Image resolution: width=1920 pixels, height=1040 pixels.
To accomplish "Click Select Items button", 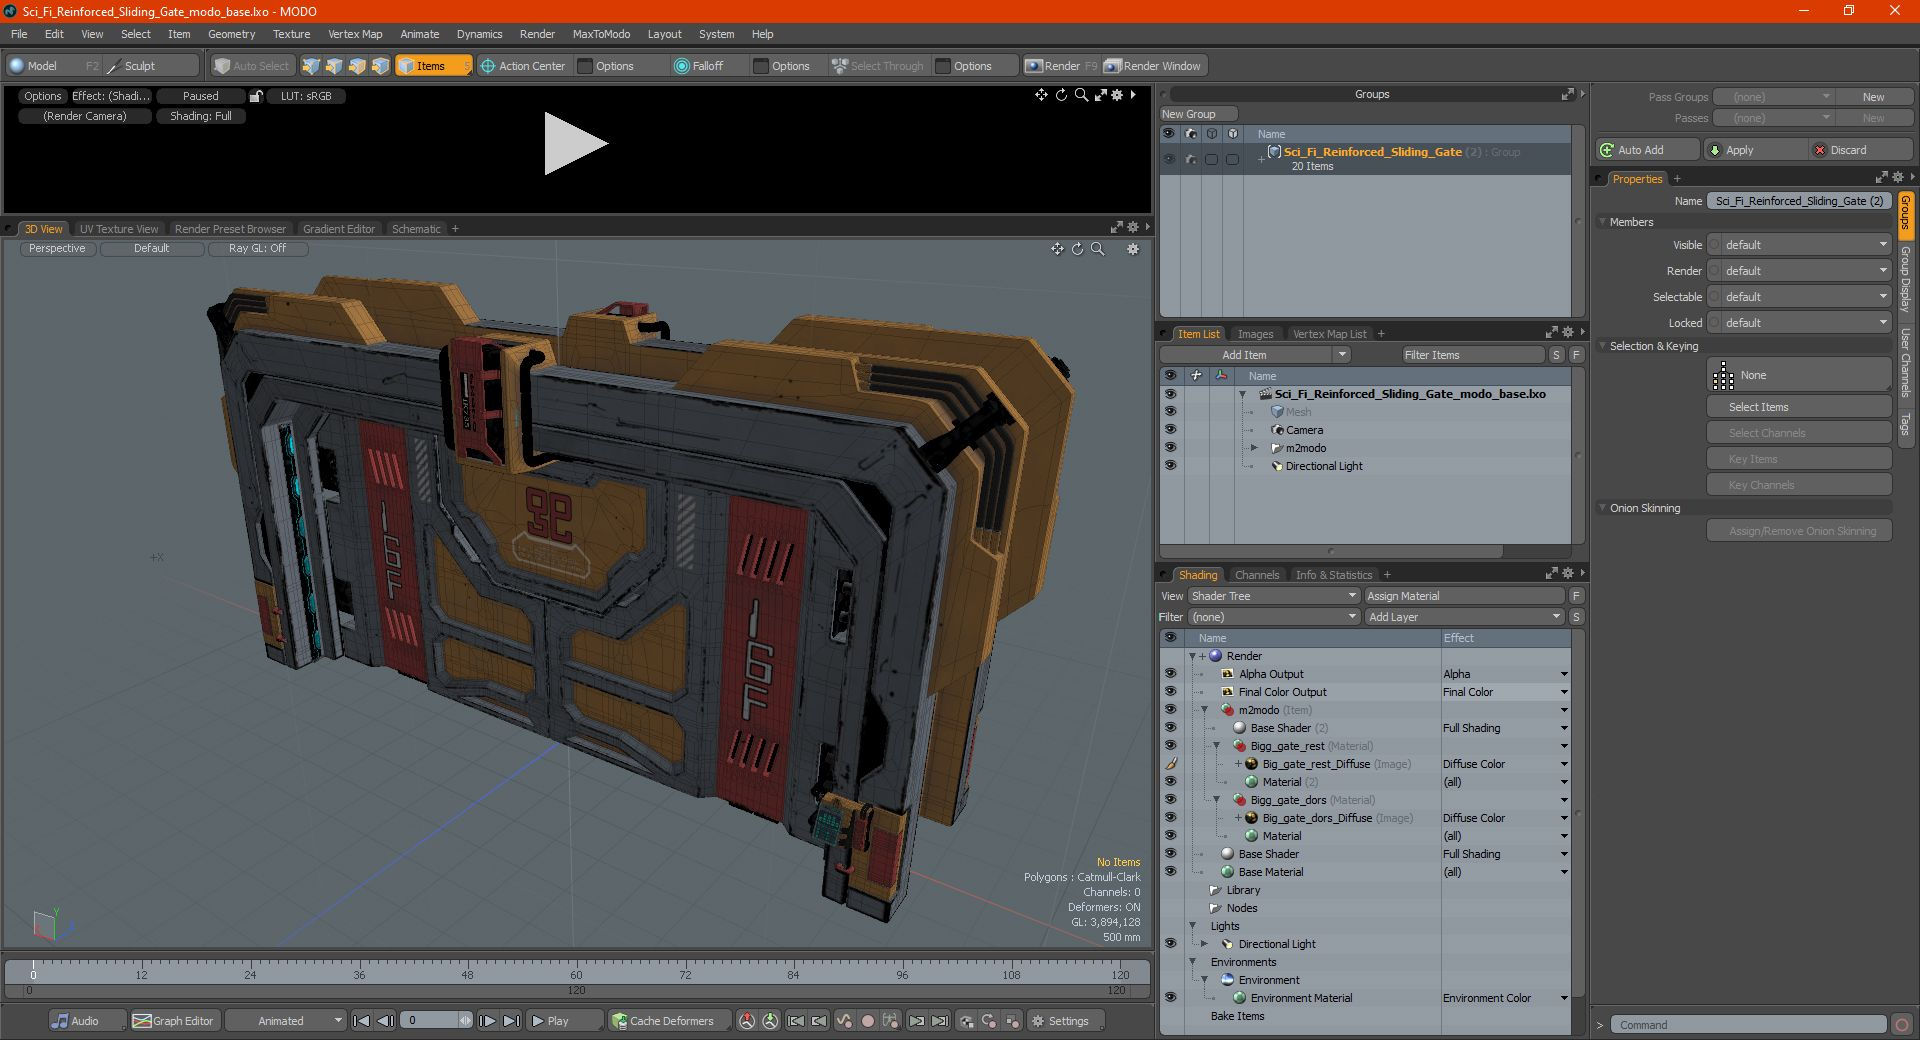I will coord(1799,407).
